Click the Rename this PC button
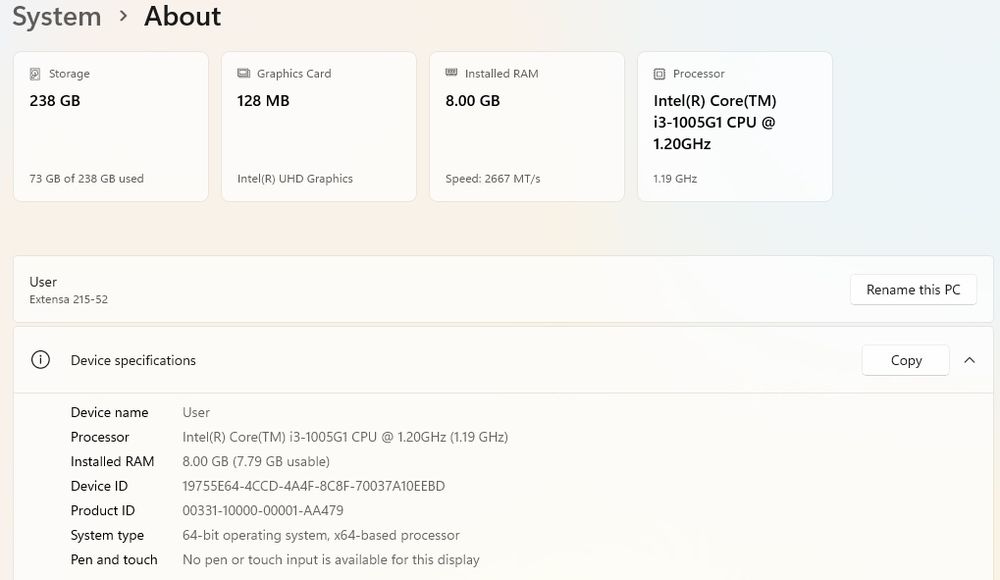This screenshot has height=580, width=1000. (913, 290)
